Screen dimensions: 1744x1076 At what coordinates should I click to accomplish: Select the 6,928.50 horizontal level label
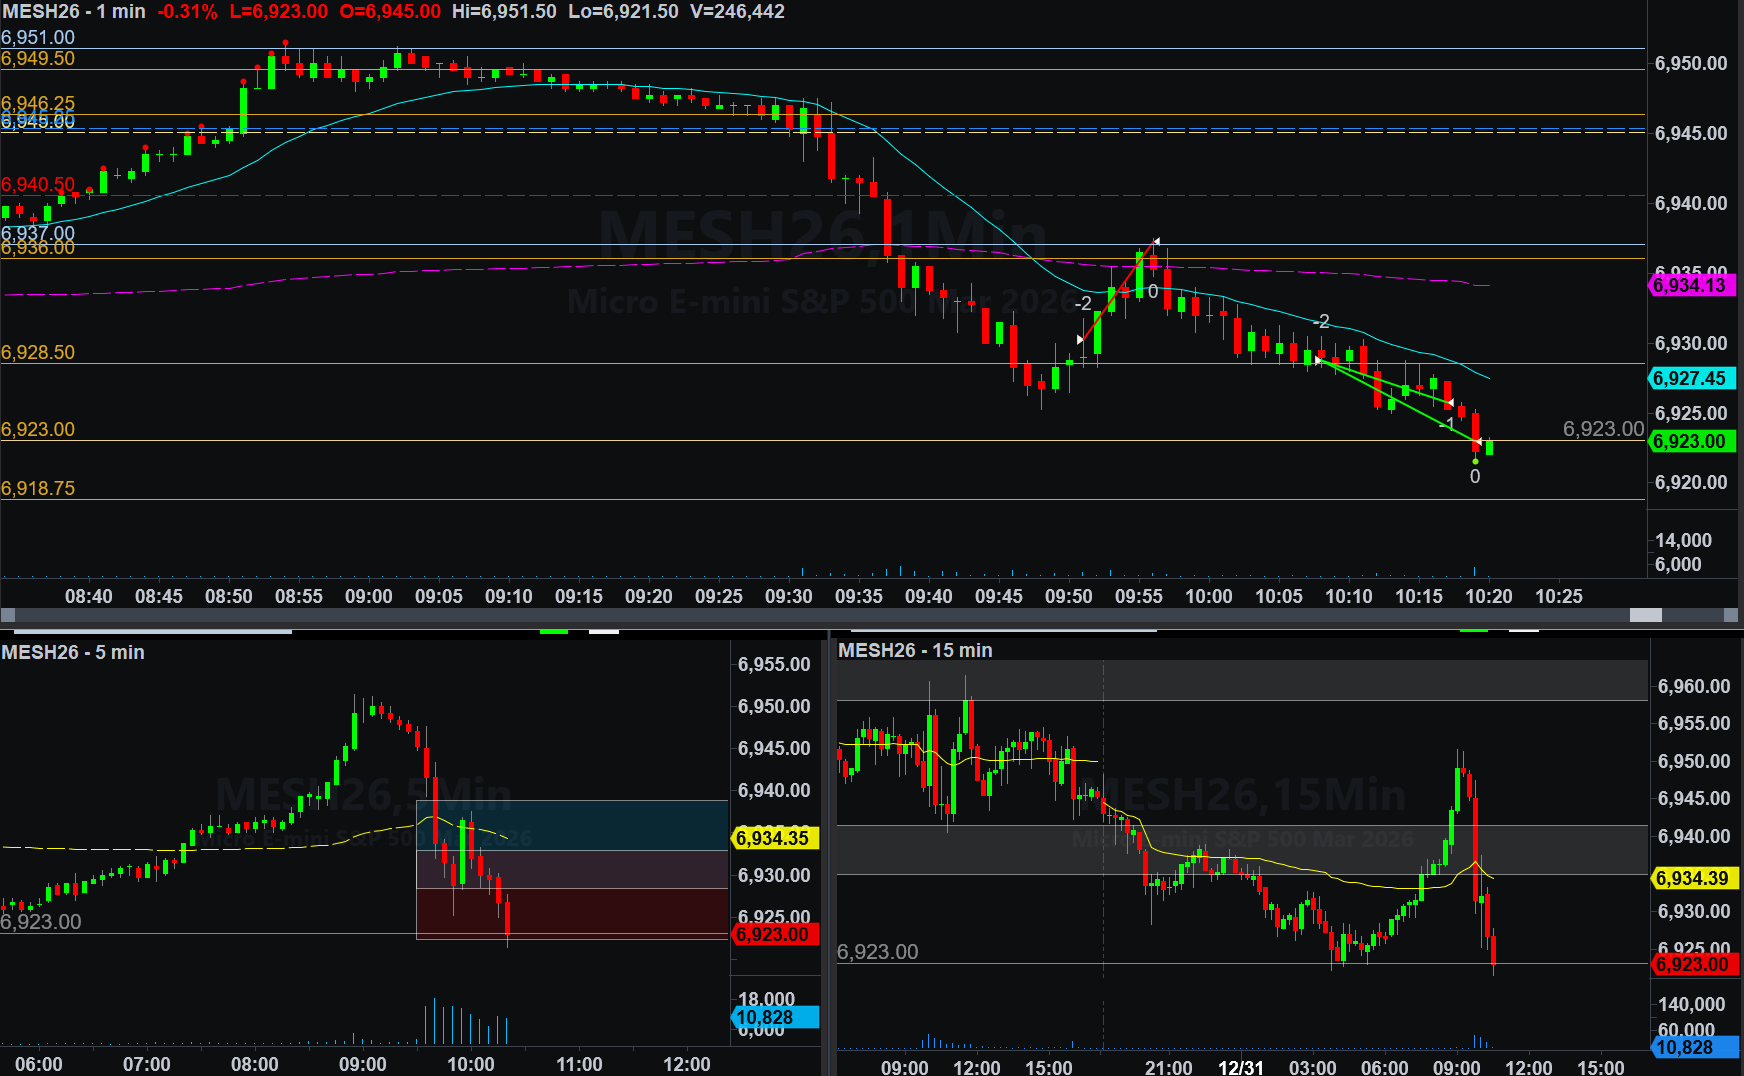coord(38,353)
